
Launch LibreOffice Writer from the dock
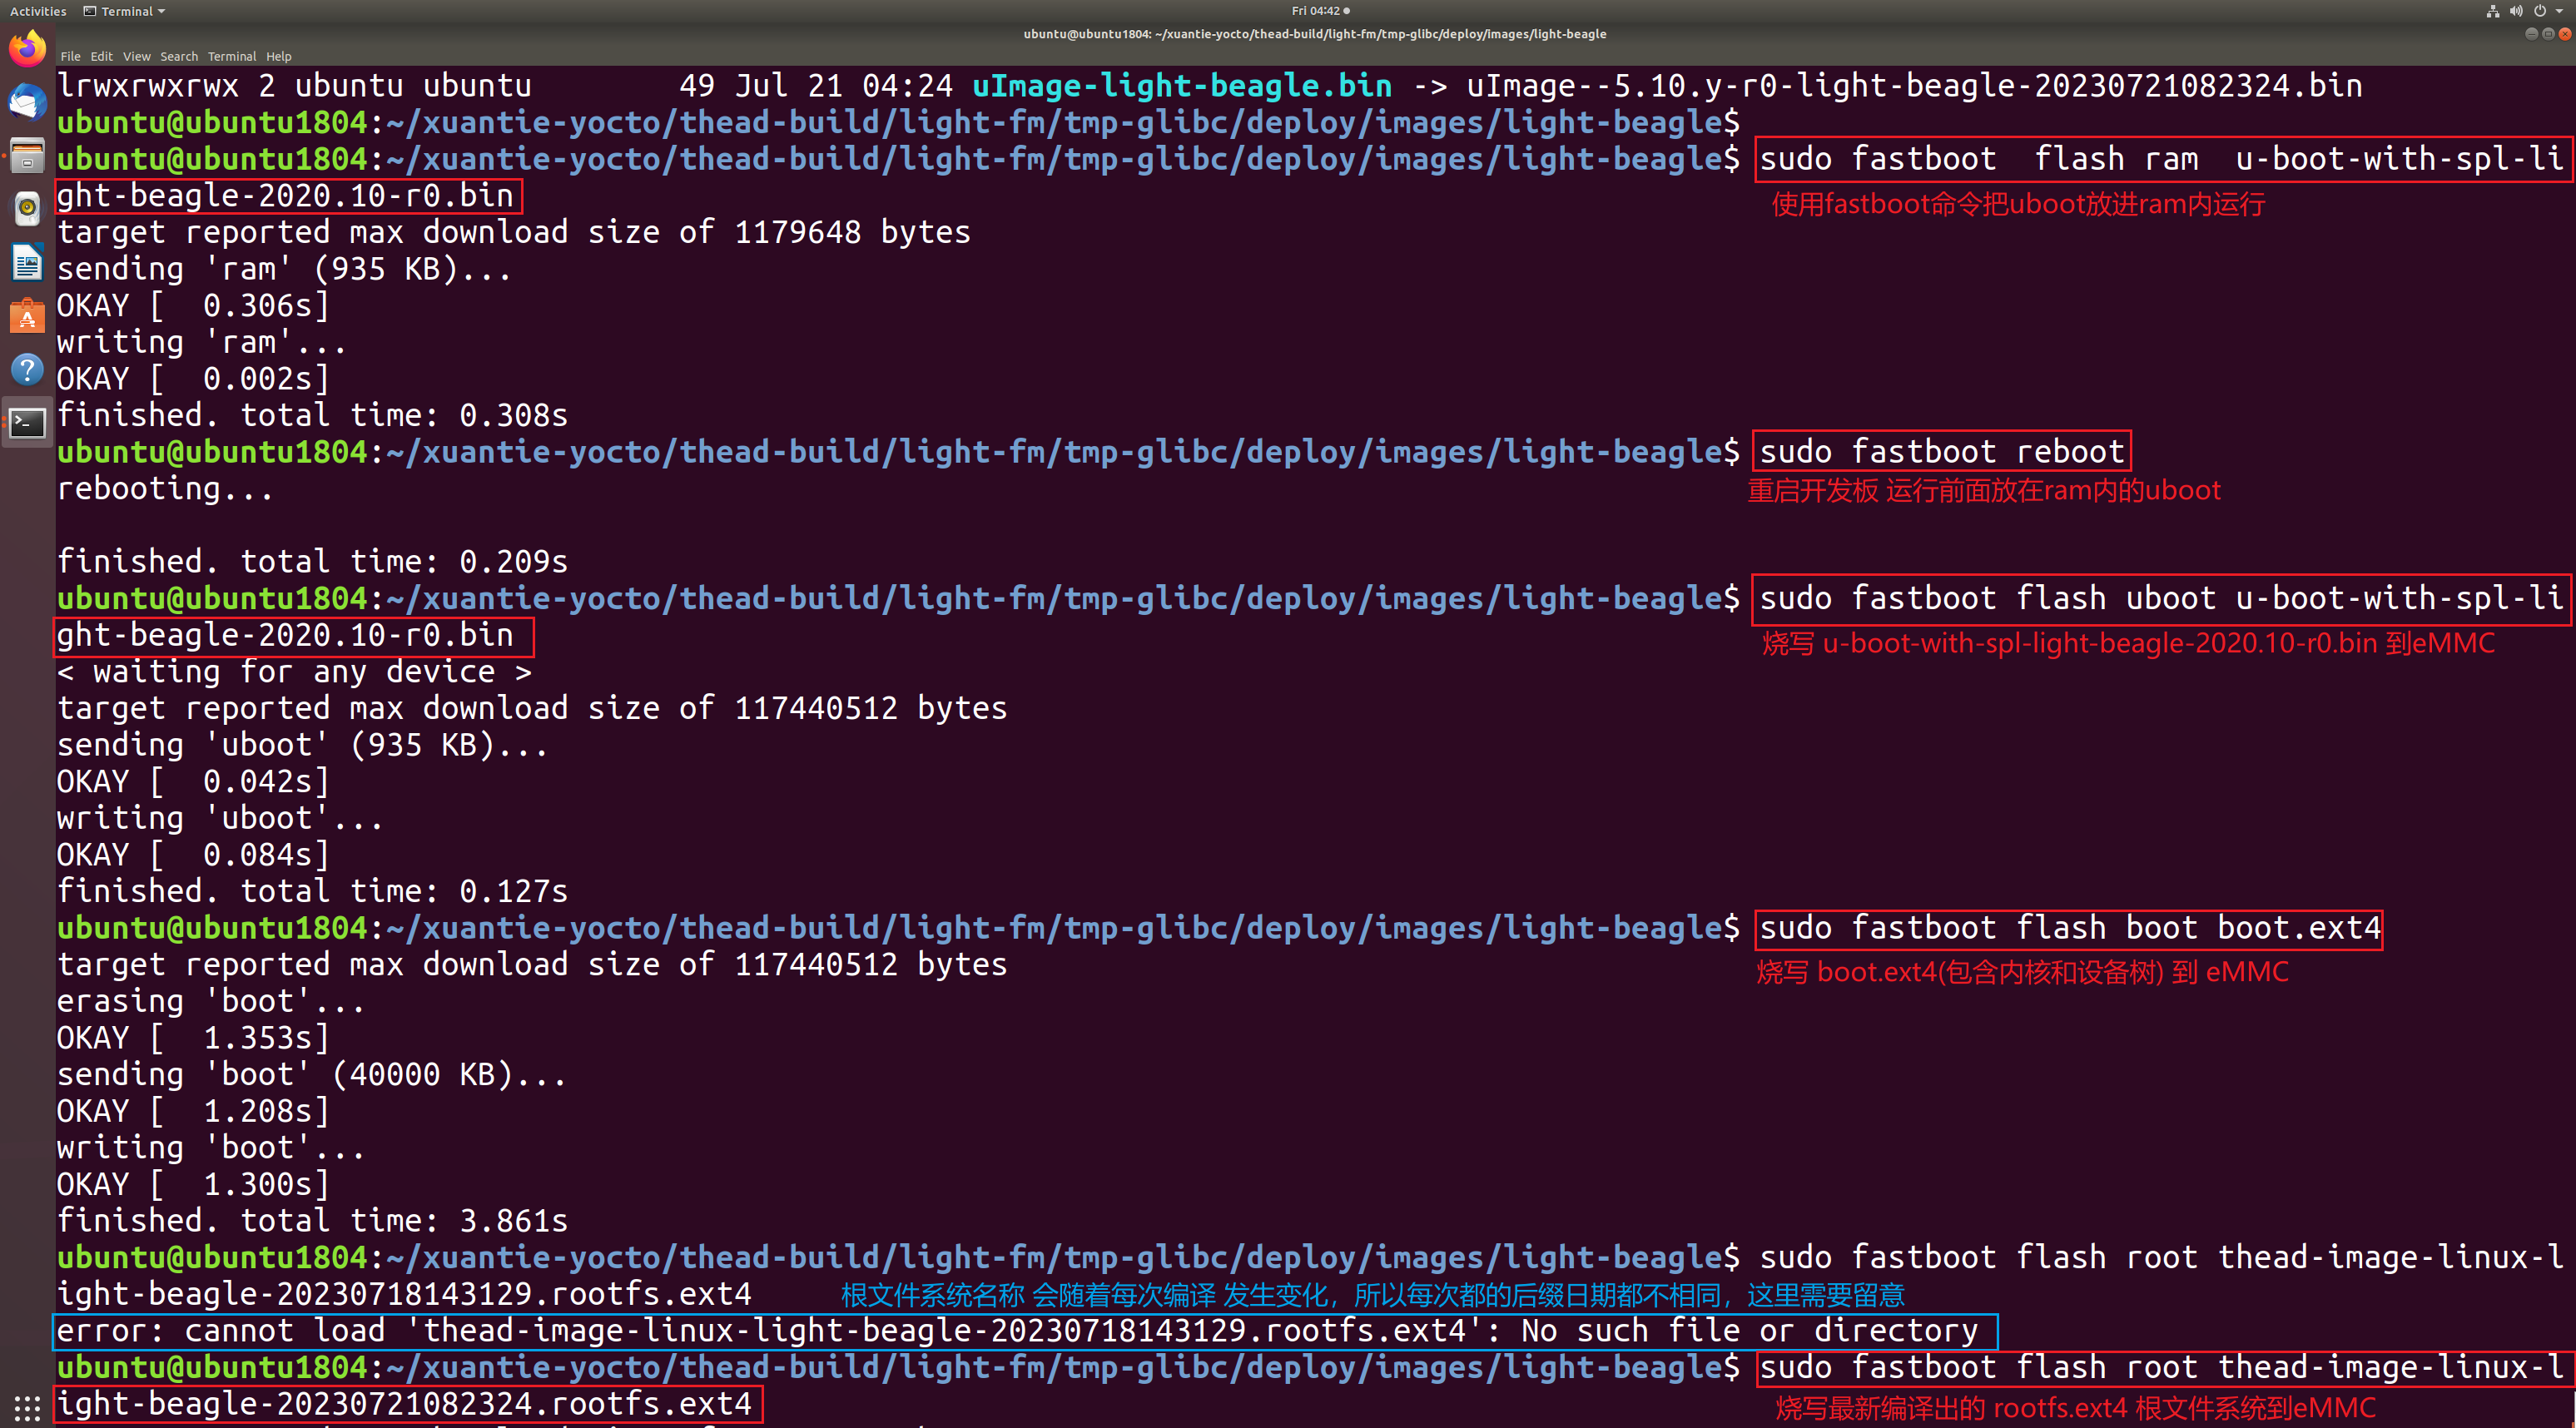(27, 263)
